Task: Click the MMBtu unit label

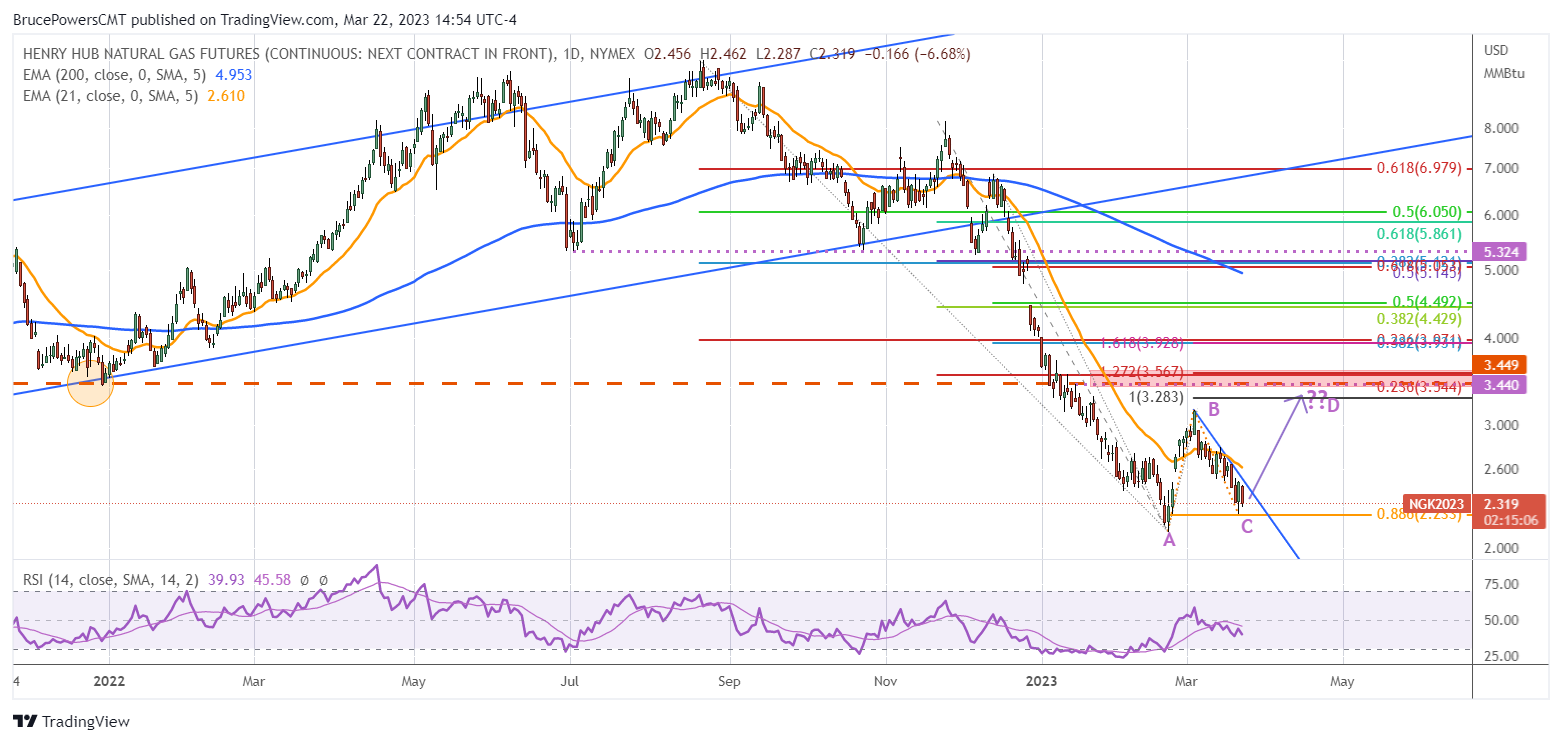Action: point(1503,74)
